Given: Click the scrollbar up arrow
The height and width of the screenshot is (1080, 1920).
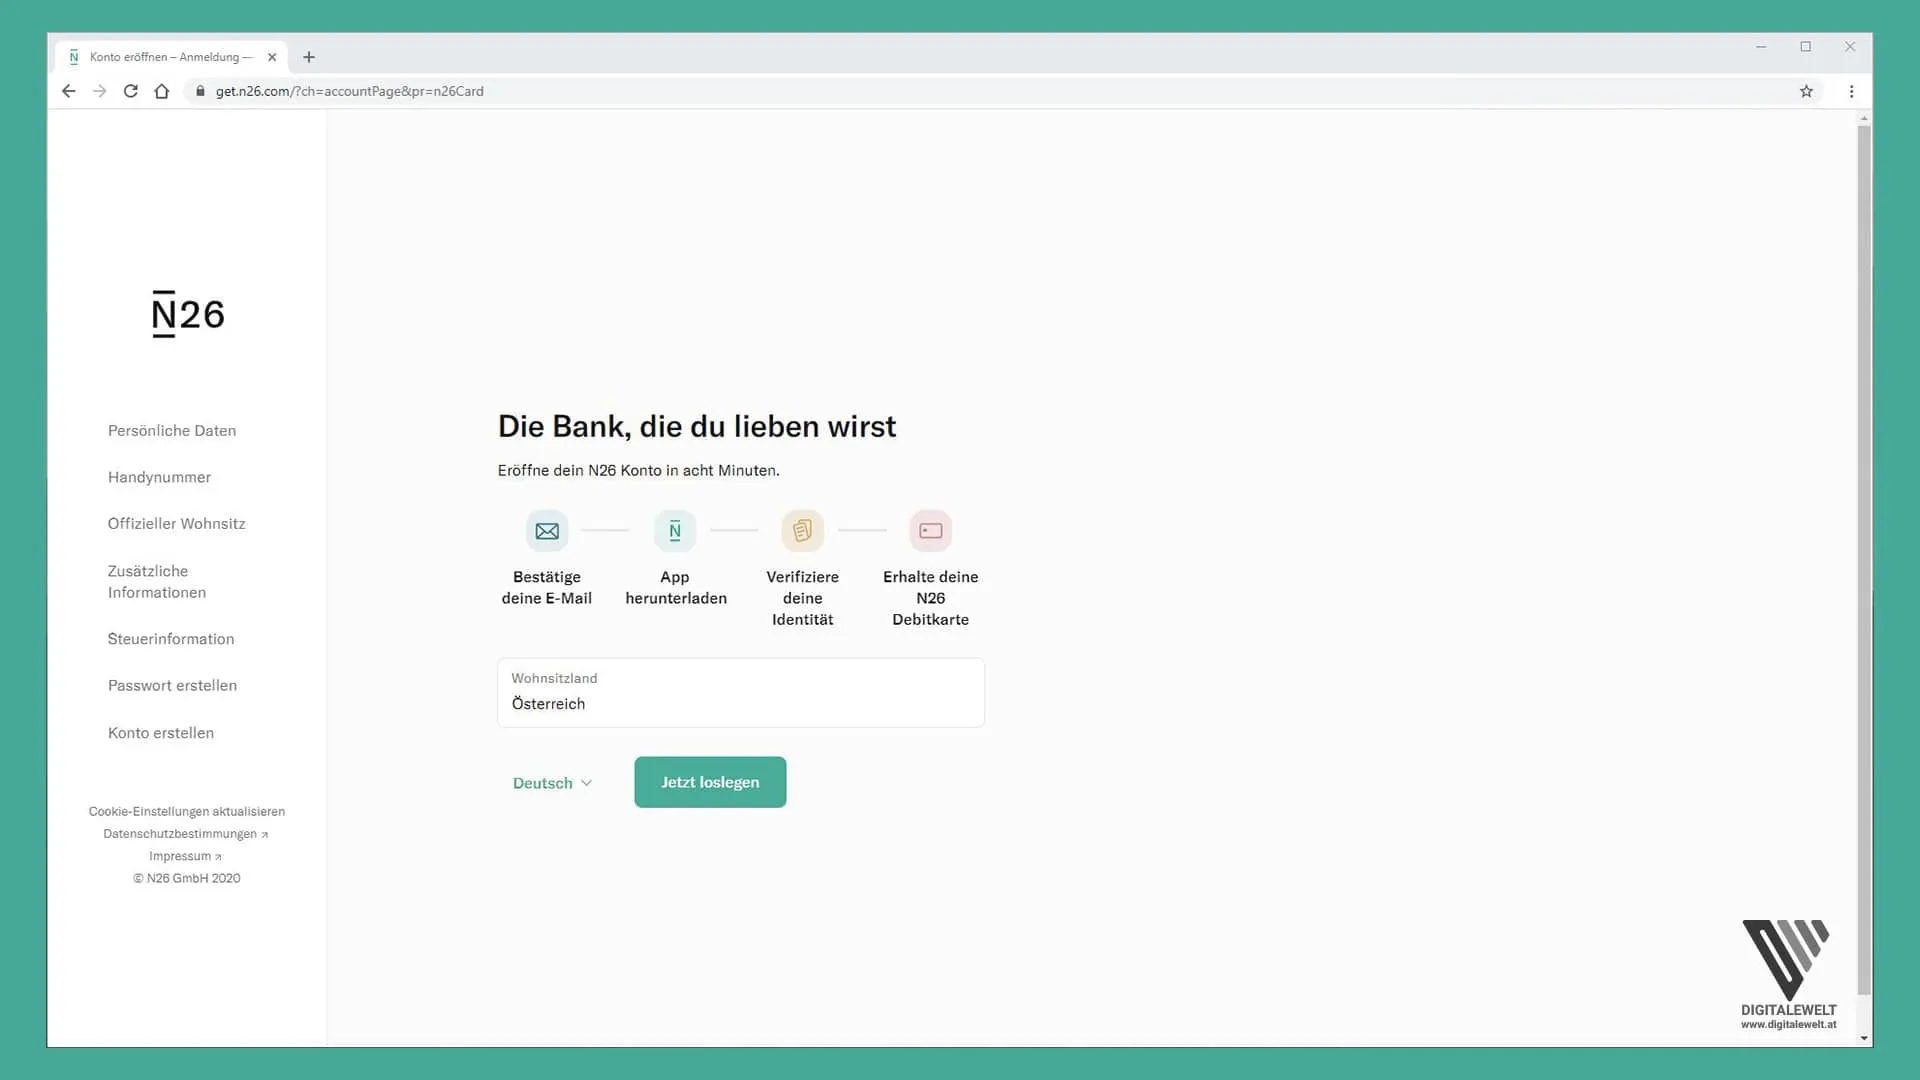Looking at the screenshot, I should coord(1864,118).
